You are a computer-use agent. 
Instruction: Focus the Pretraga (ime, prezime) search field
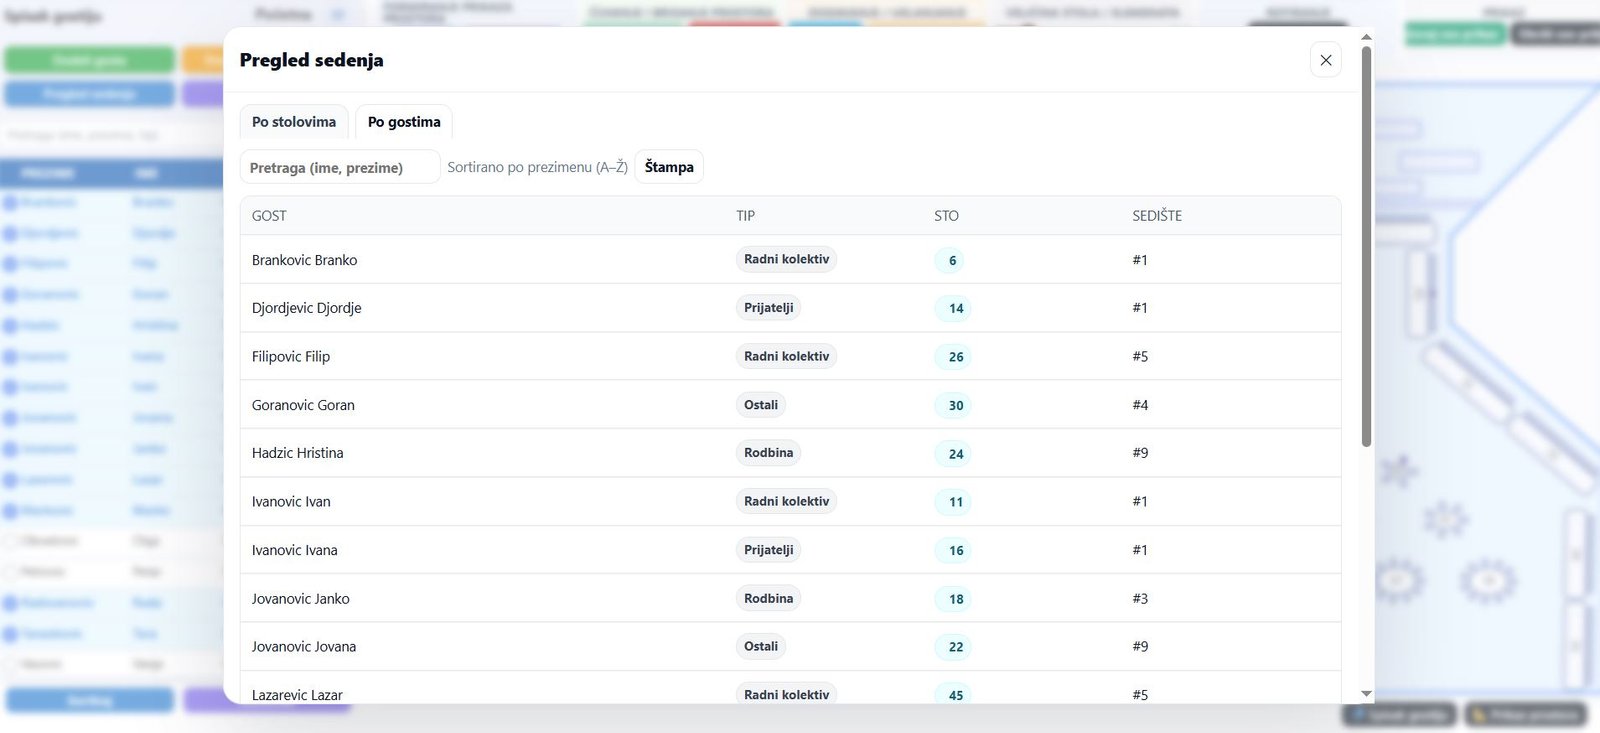click(x=339, y=167)
